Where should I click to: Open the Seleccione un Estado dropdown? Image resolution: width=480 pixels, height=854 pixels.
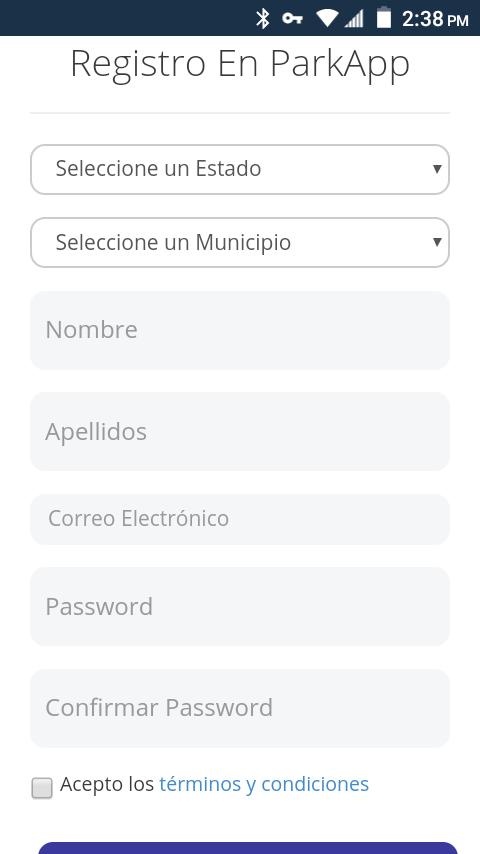pyautogui.click(x=240, y=169)
